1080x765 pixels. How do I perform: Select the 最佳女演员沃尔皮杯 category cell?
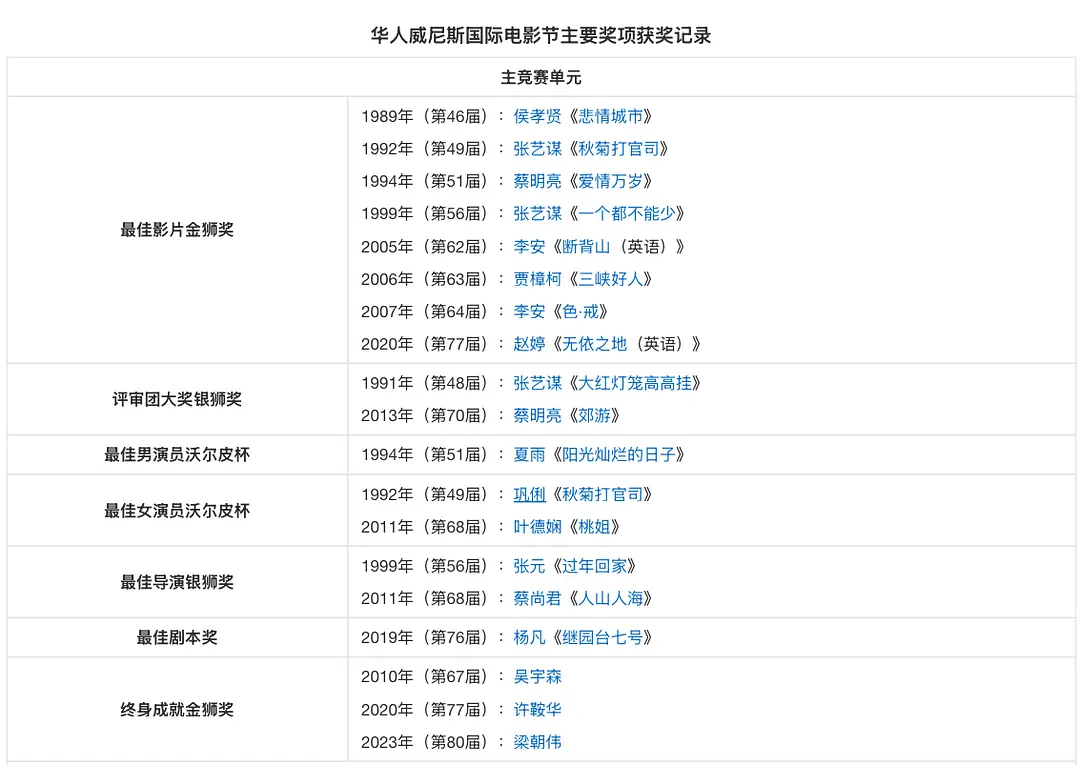tap(177, 511)
